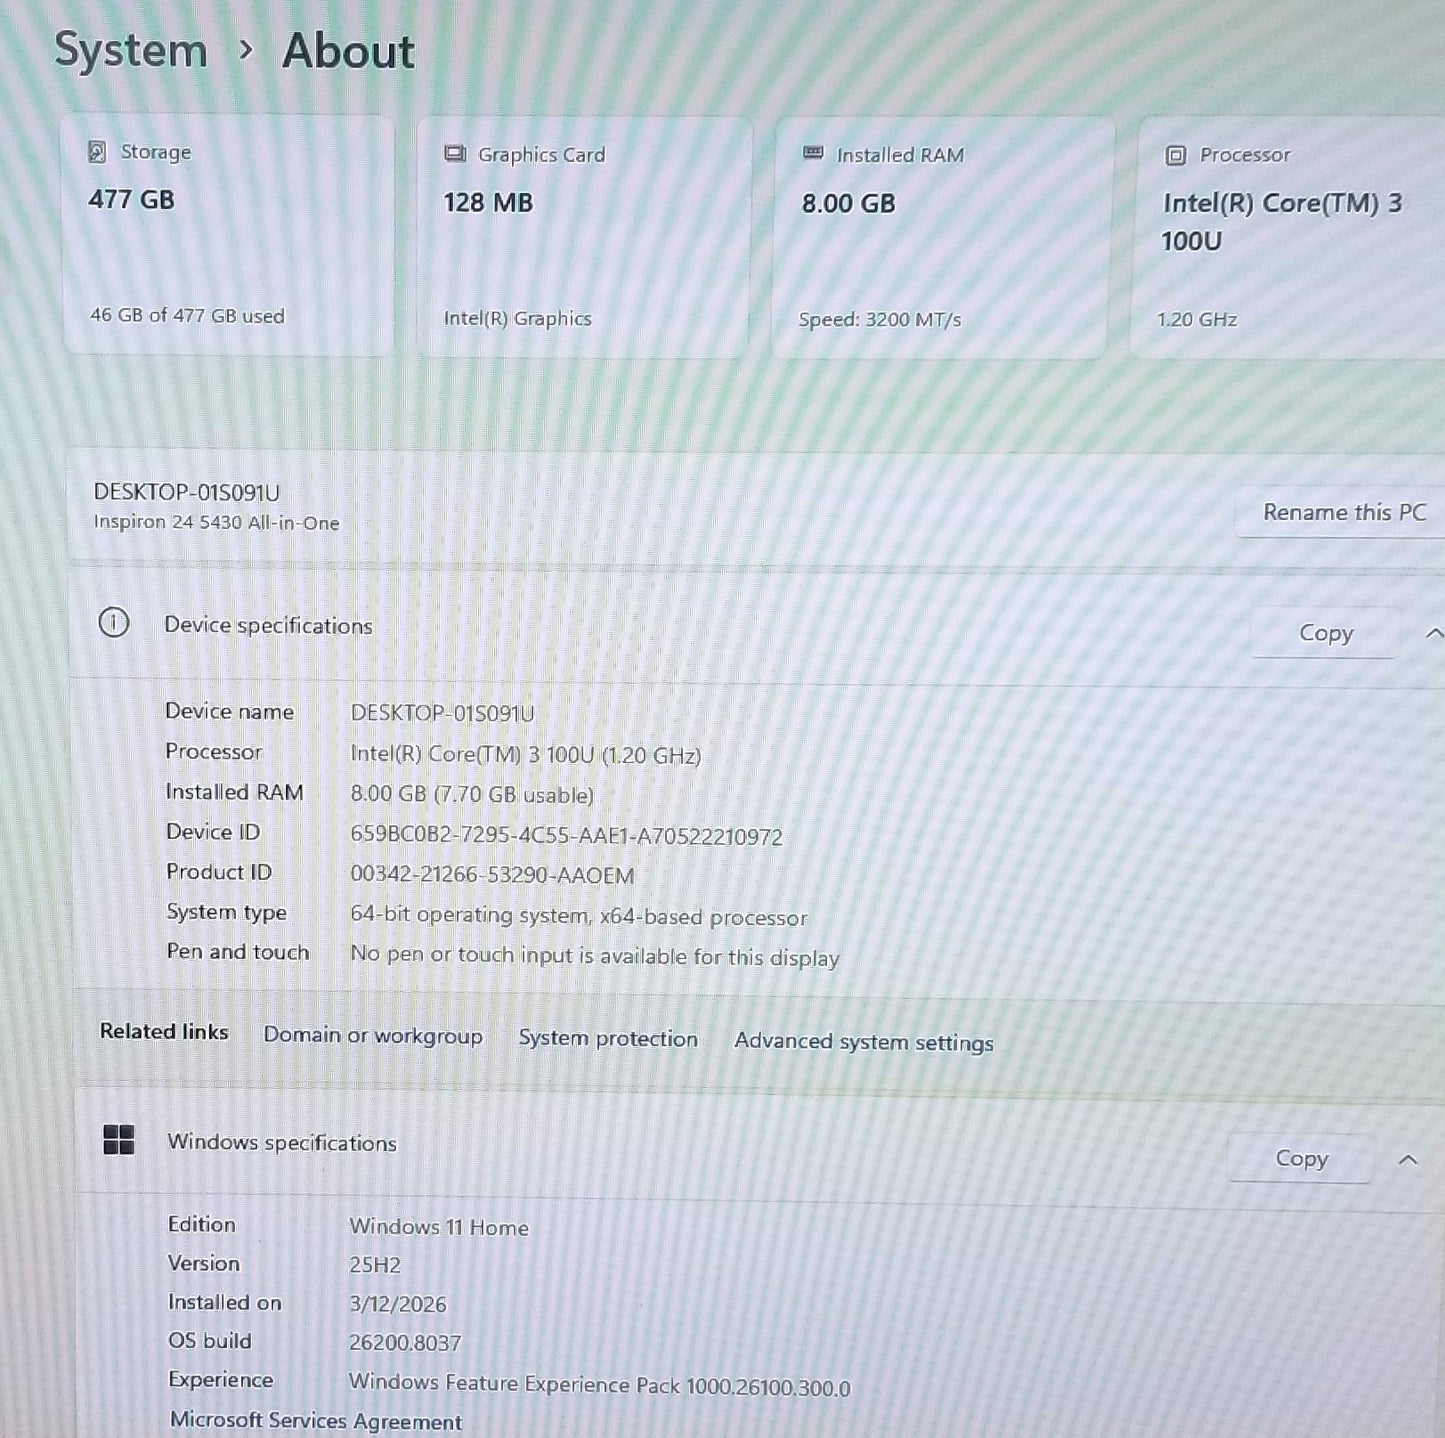This screenshot has height=1438, width=1445.
Task: Copy the Device specifications details
Action: 1324,632
